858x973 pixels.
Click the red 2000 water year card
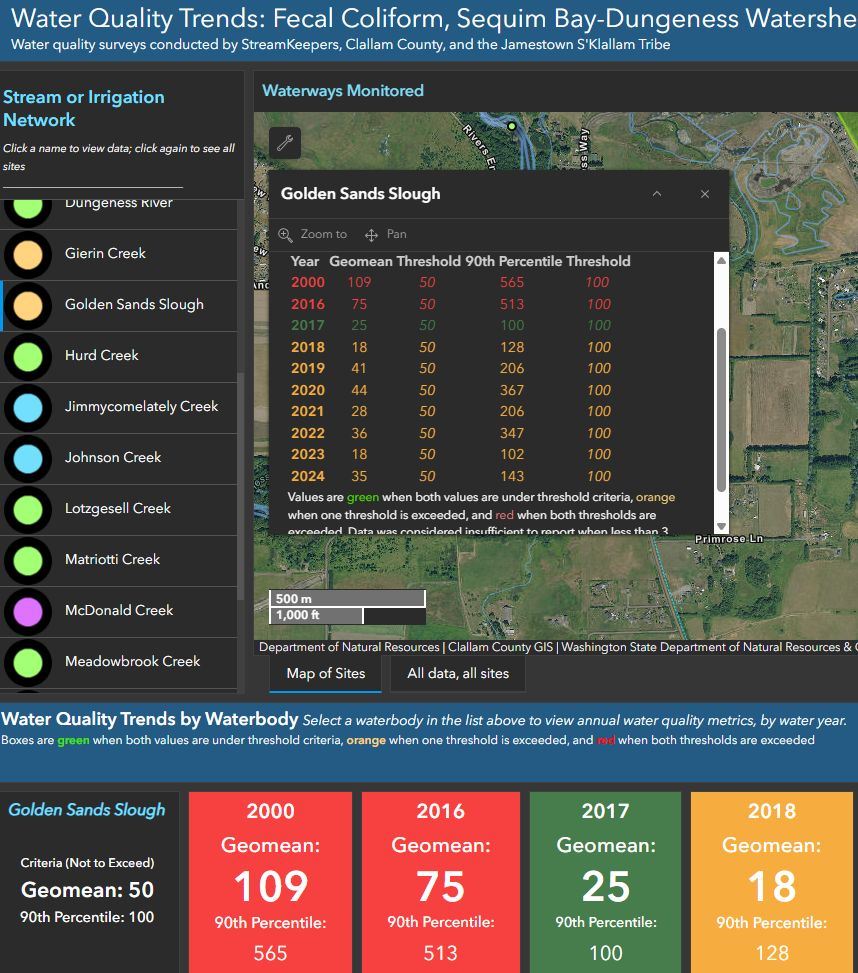click(x=270, y=882)
